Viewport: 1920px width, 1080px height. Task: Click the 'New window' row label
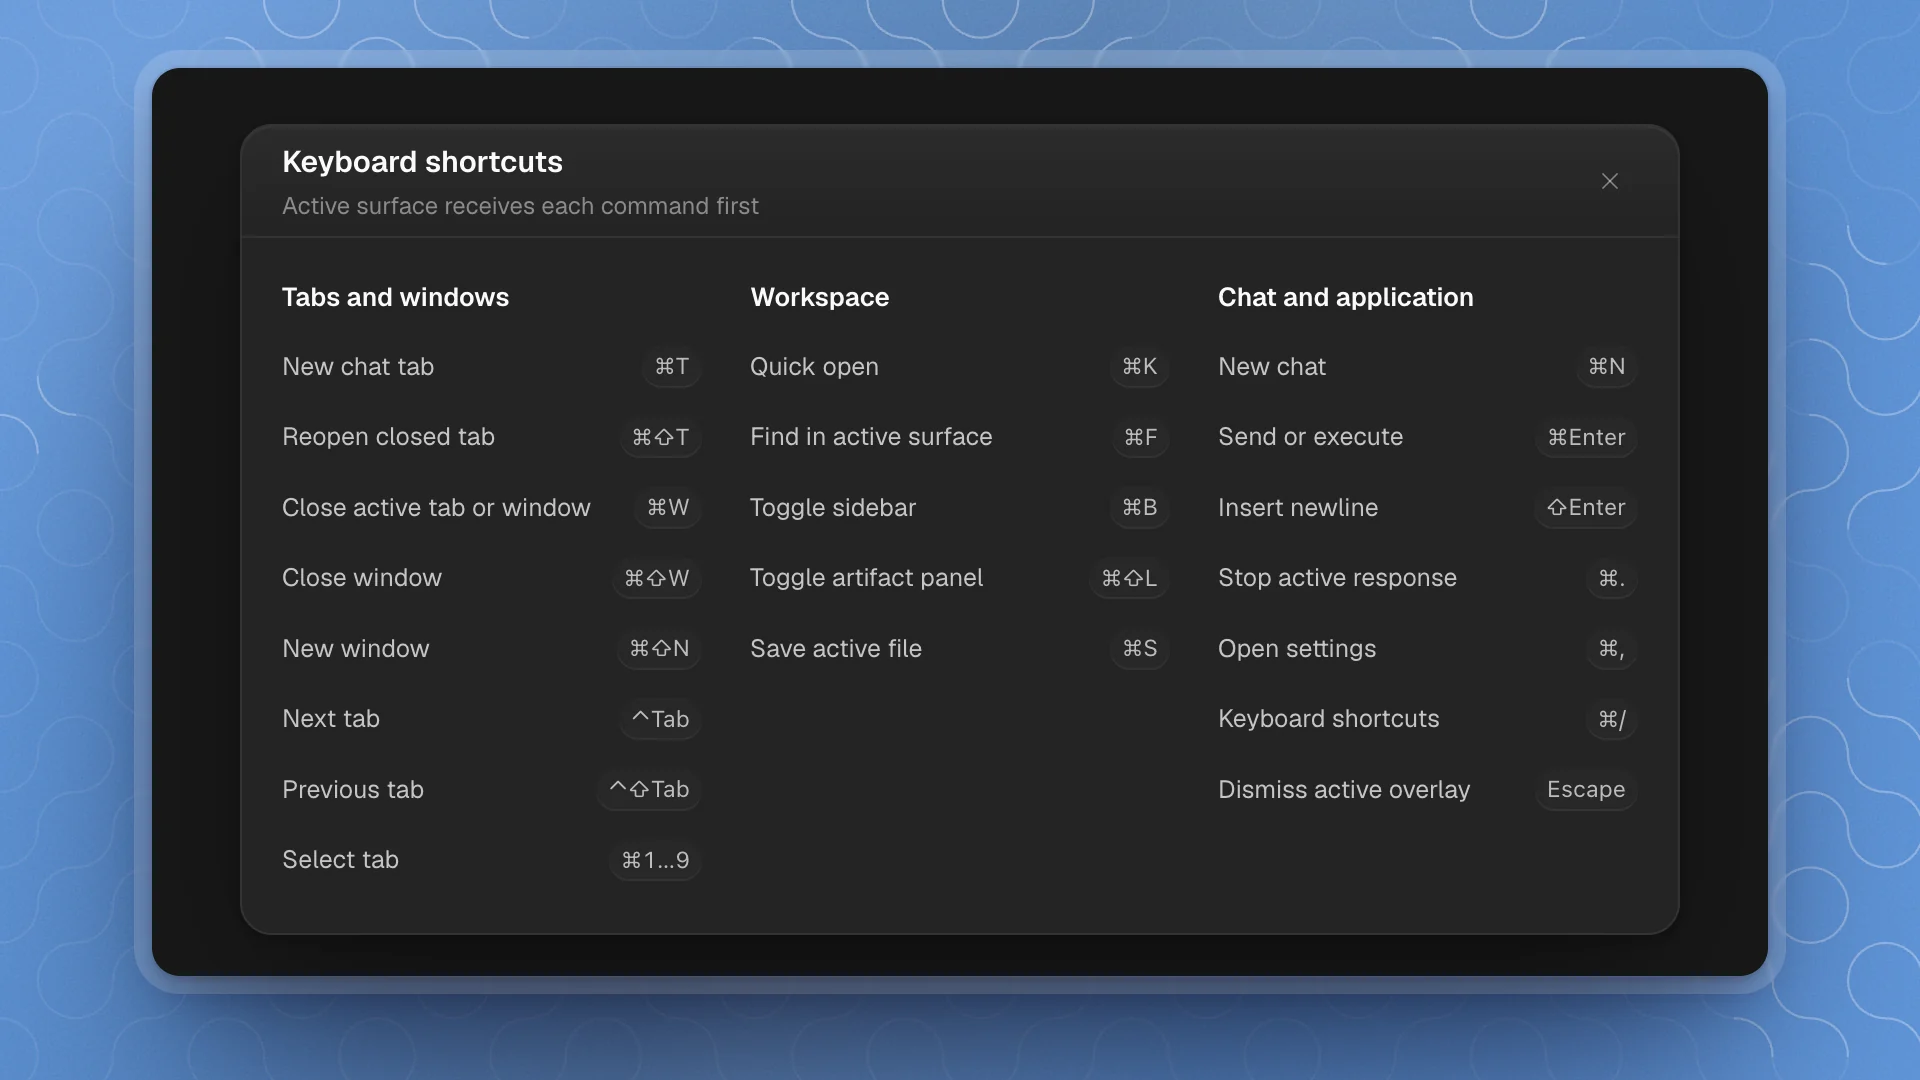356,649
